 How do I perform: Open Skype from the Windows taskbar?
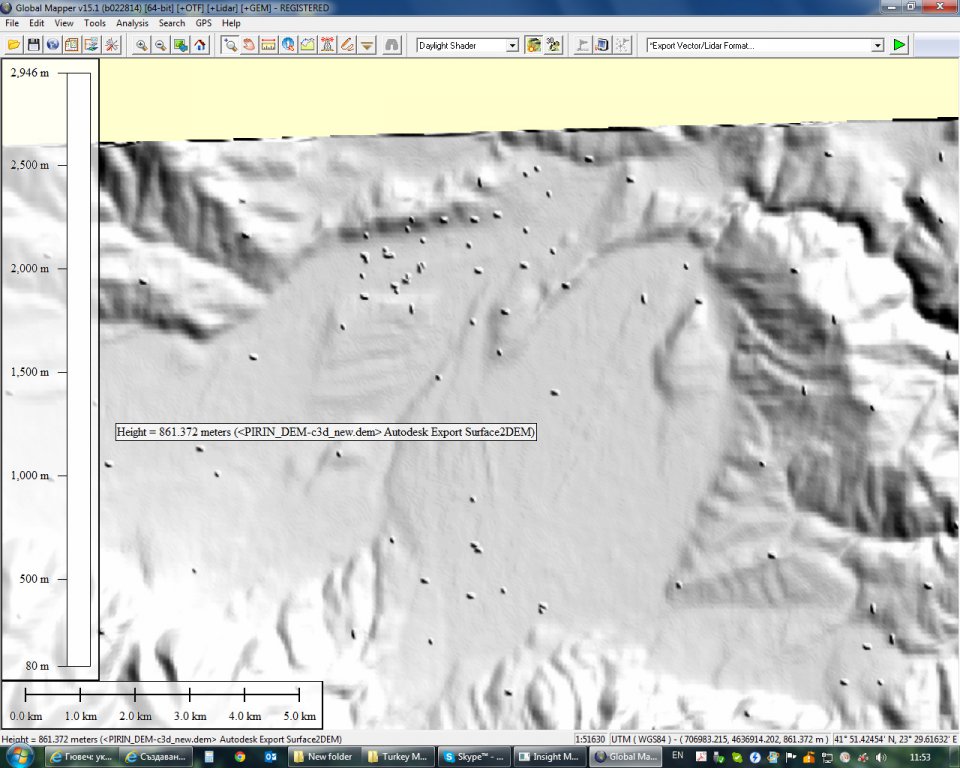tap(473, 757)
